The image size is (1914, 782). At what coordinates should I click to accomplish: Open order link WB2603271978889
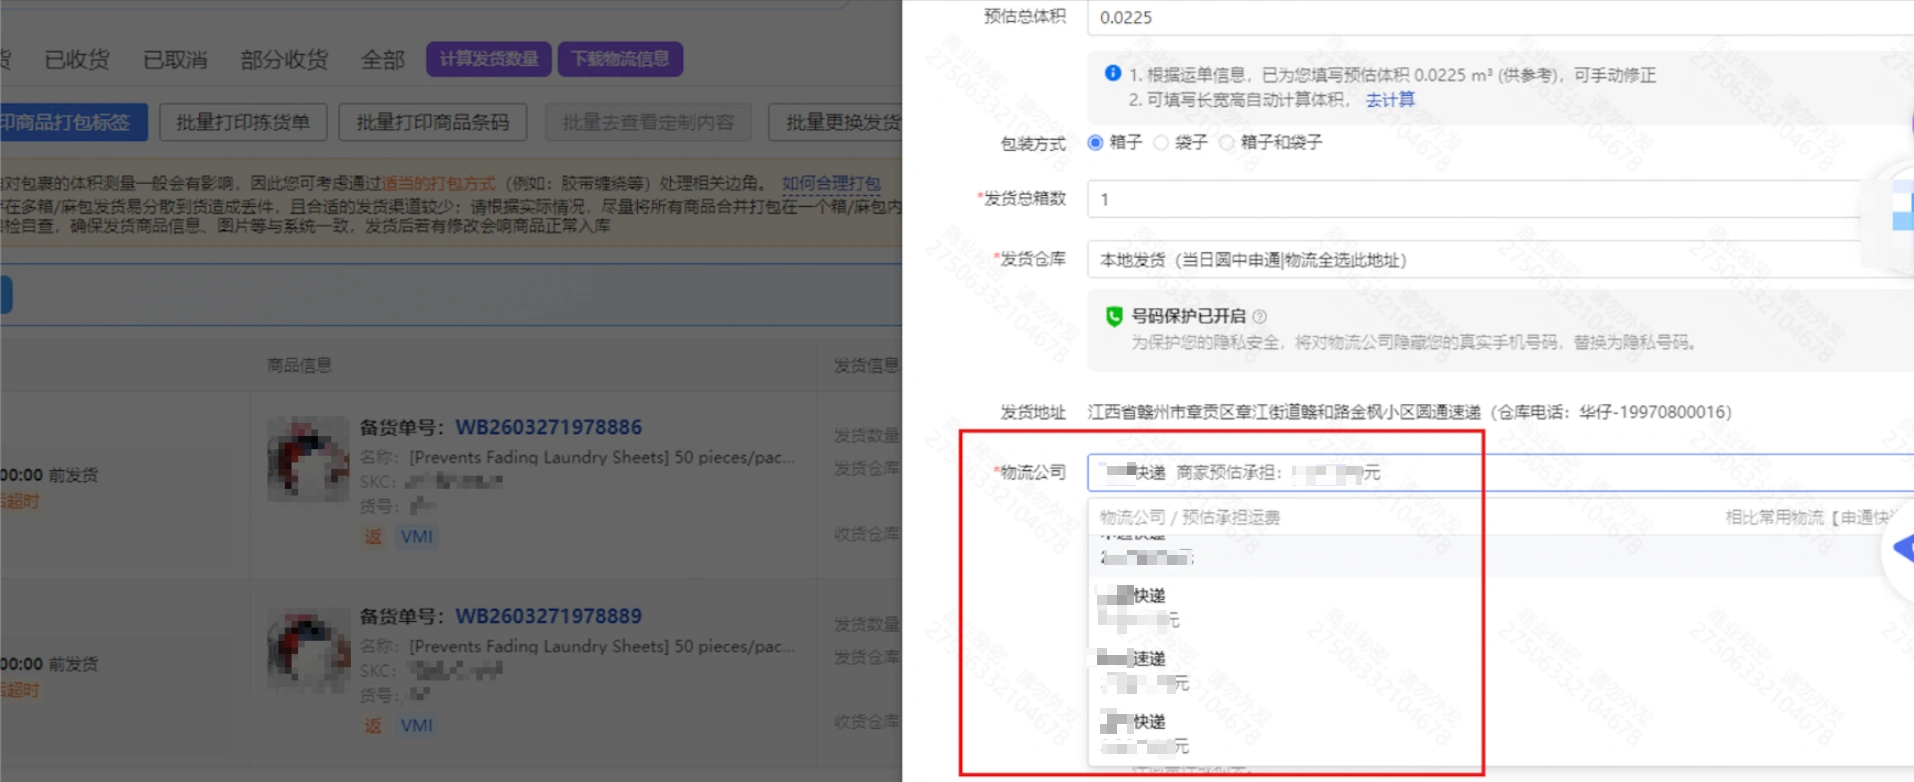point(549,616)
